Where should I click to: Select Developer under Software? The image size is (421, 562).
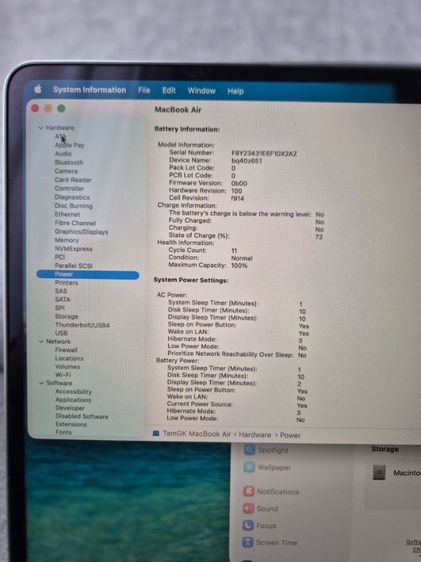click(70, 408)
